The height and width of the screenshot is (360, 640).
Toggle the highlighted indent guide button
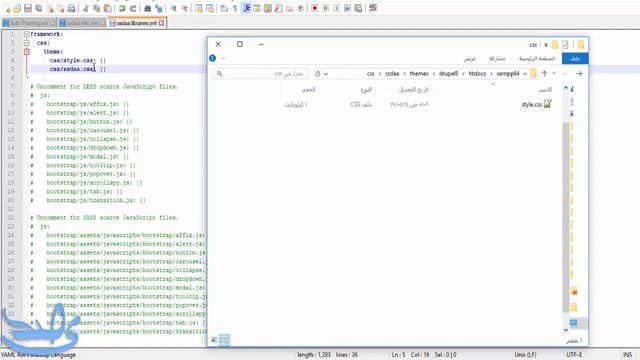pos(247,9)
